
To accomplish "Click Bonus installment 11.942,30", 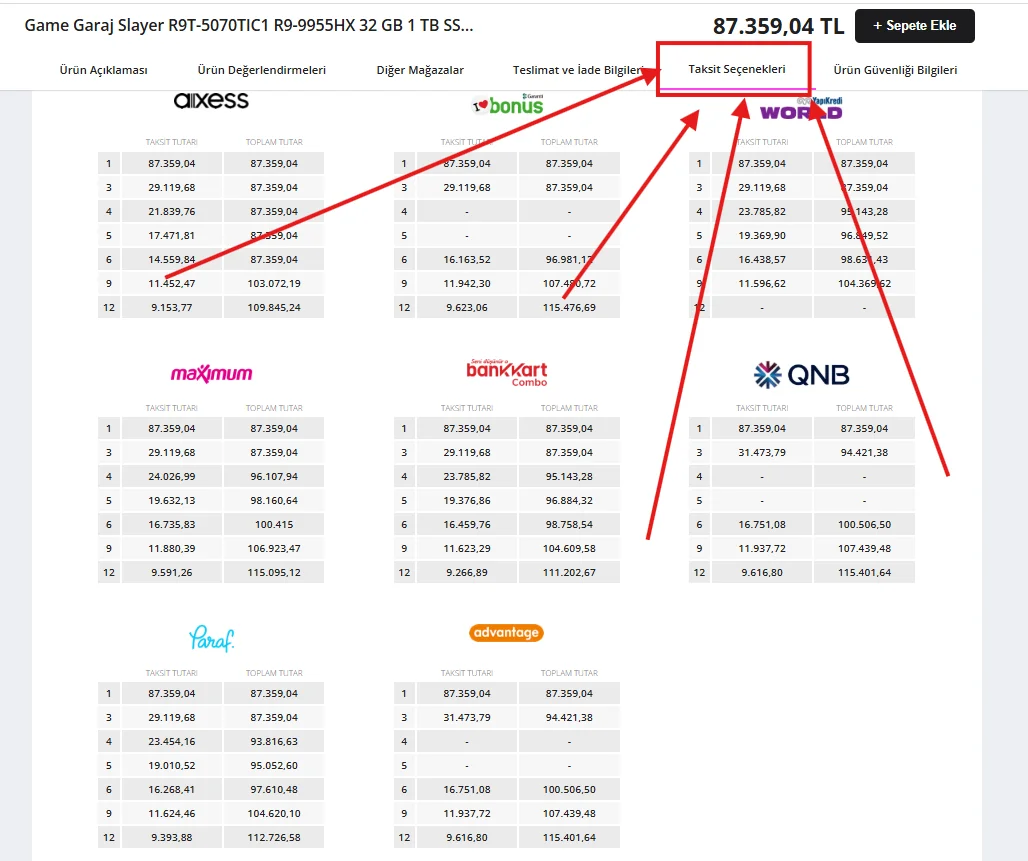I will [x=467, y=283].
